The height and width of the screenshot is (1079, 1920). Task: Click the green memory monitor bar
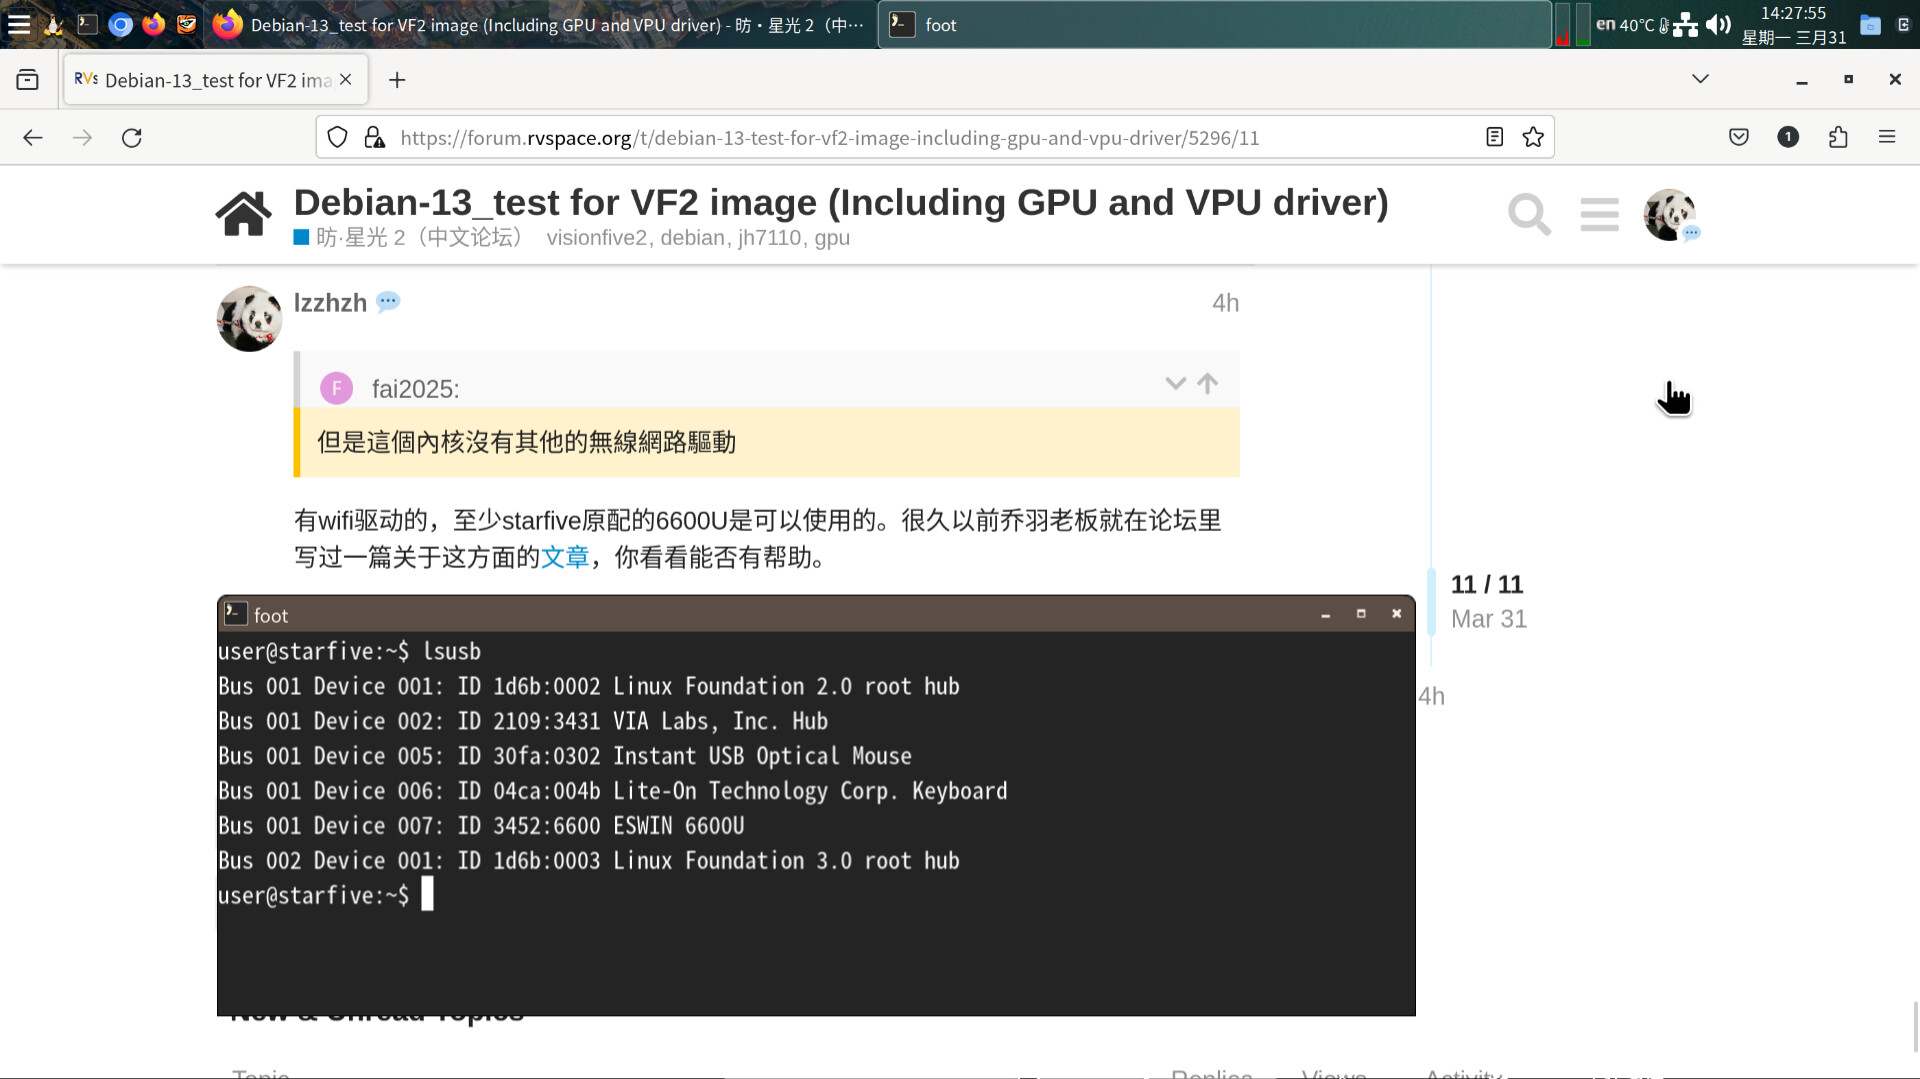click(x=1583, y=24)
